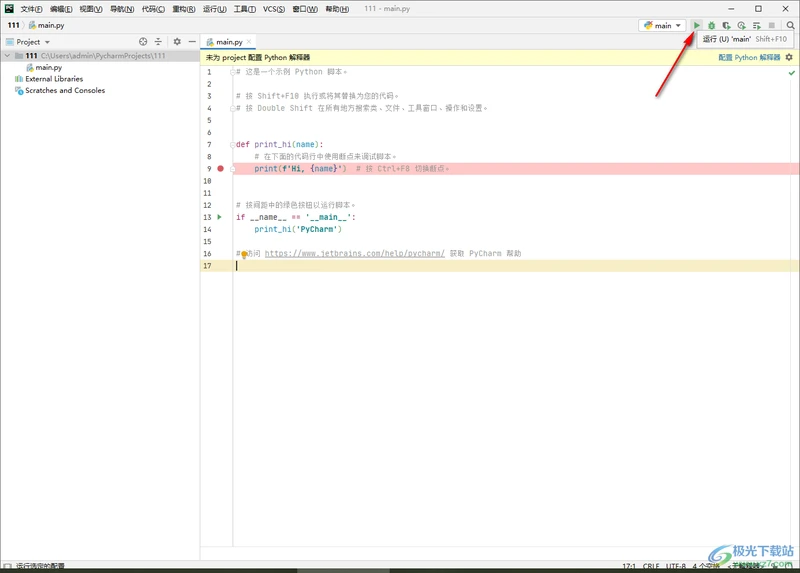The width and height of the screenshot is (800, 573).
Task: Click the print_hi('PyCharm') call line
Action: click(x=298, y=229)
